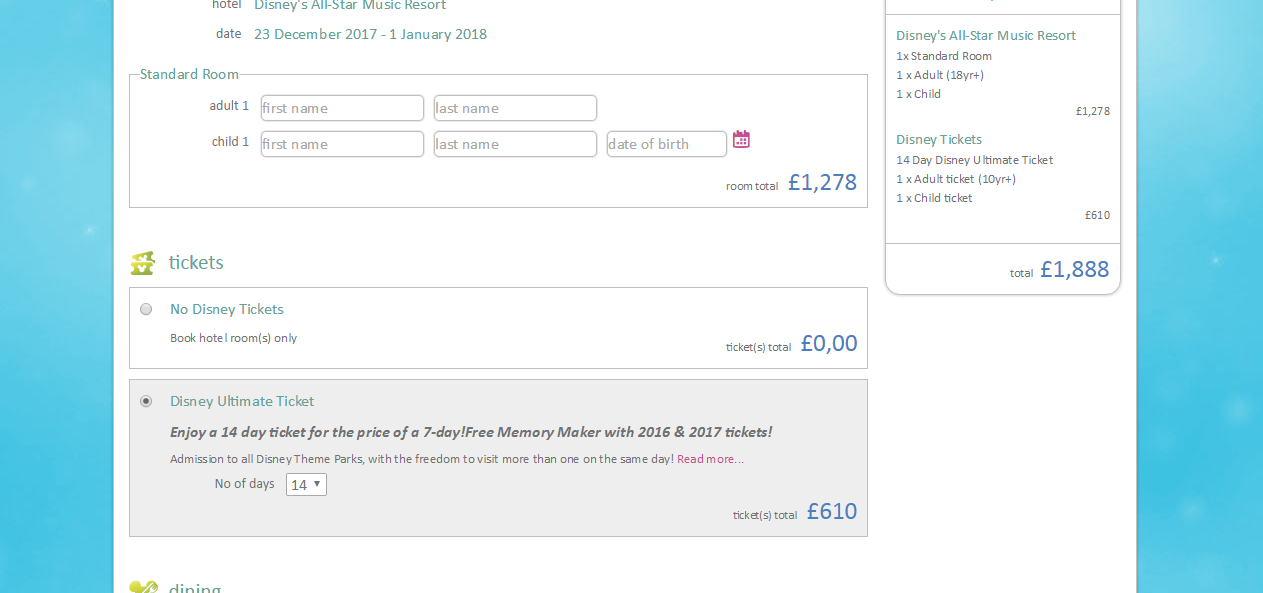Select the No Disney Tickets radio button
This screenshot has height=593, width=1263.
[x=146, y=309]
